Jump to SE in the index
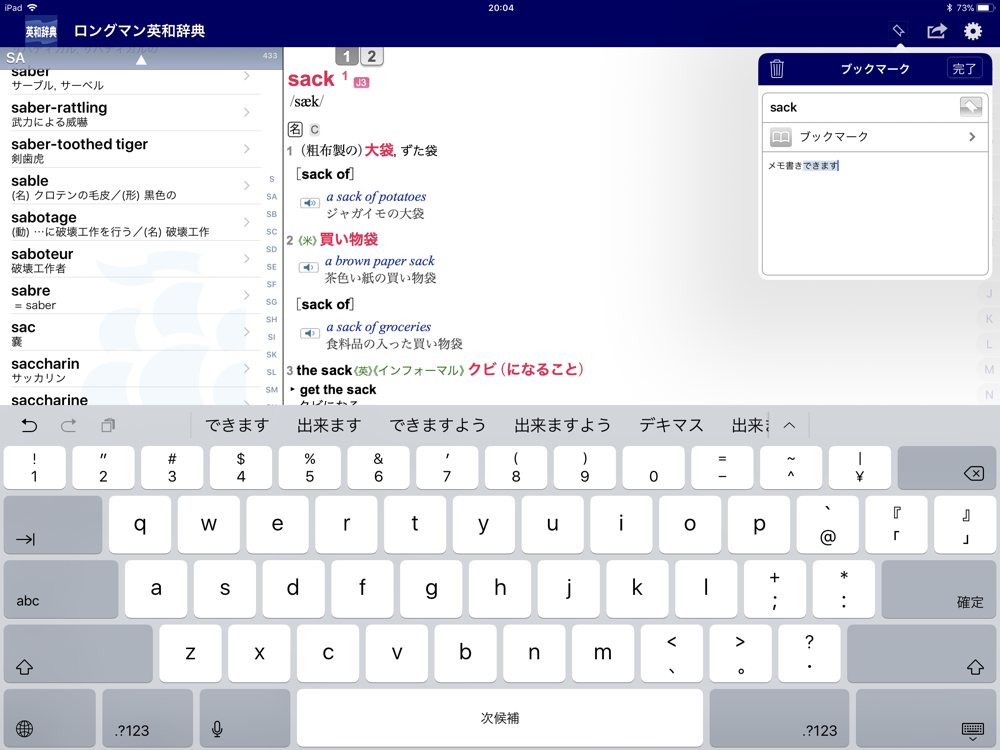 point(272,267)
